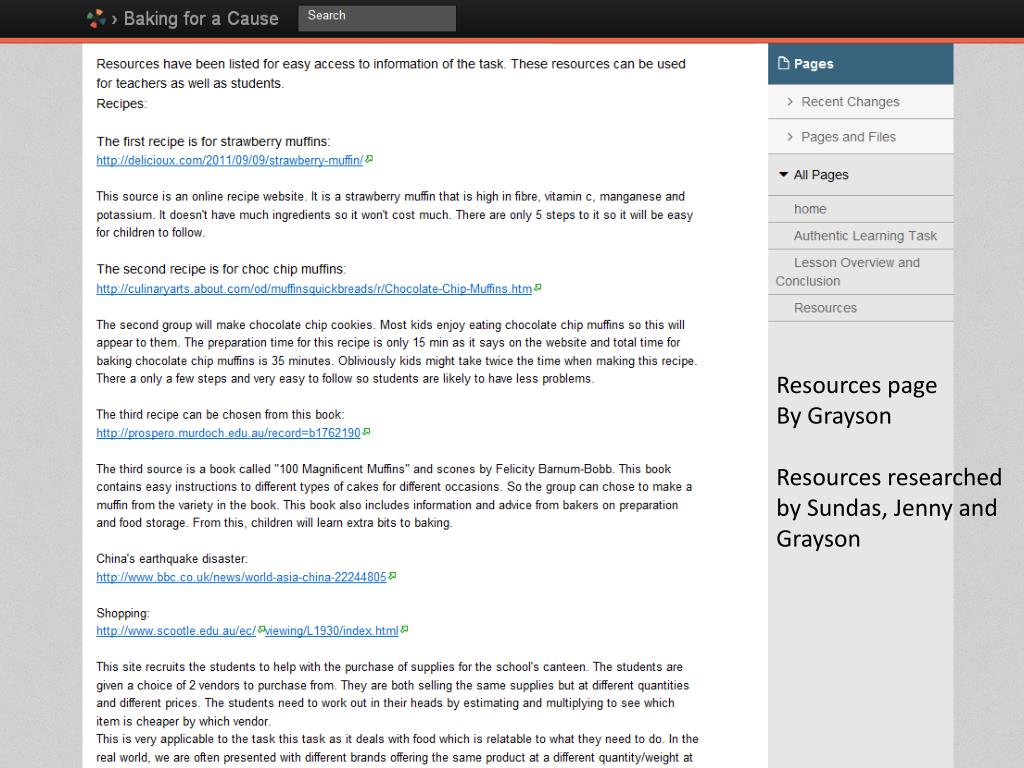
Task: Expand the Recent Changes chevron
Action: 790,102
